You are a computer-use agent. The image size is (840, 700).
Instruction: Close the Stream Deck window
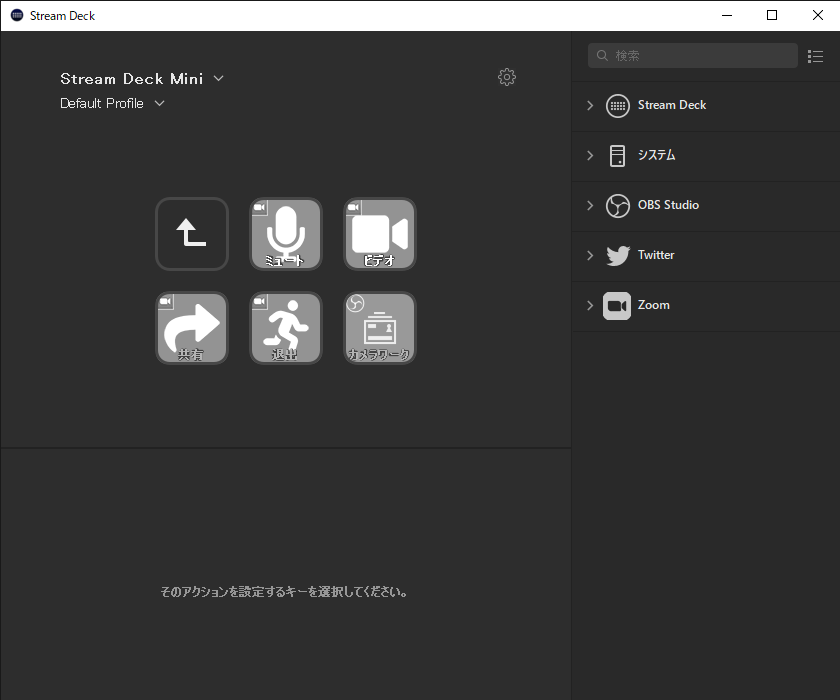click(x=818, y=15)
